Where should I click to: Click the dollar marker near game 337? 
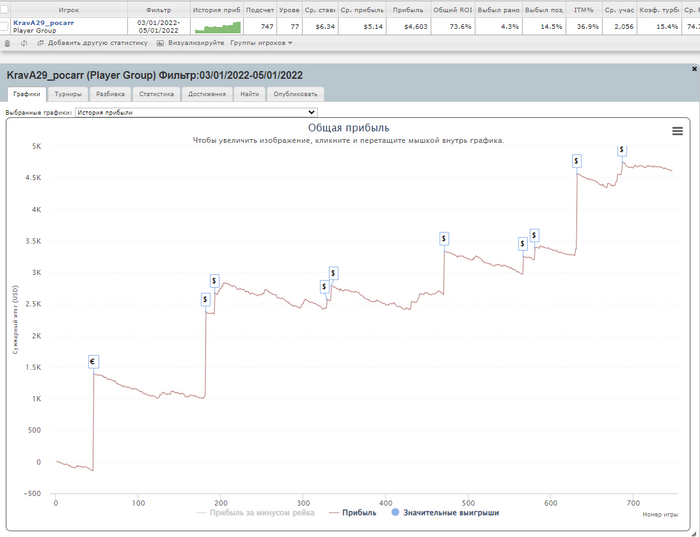pyautogui.click(x=333, y=273)
